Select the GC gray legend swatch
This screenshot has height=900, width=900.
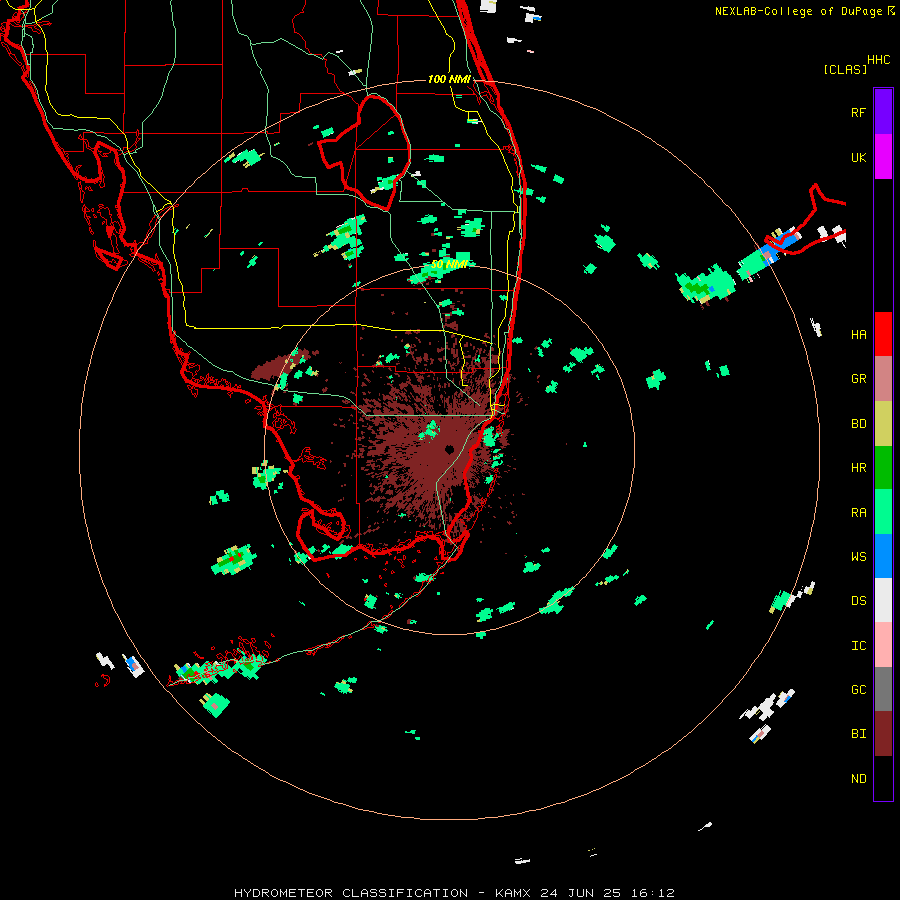(x=883, y=689)
